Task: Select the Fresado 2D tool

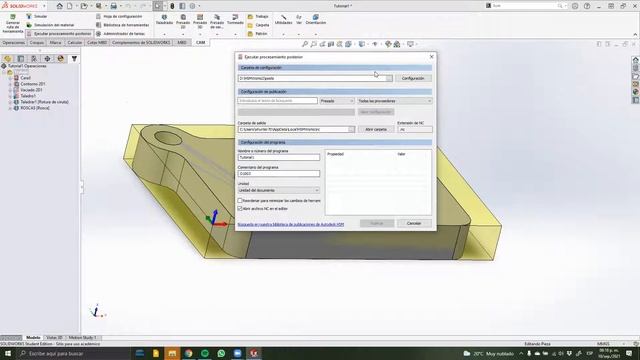Action: [183, 21]
